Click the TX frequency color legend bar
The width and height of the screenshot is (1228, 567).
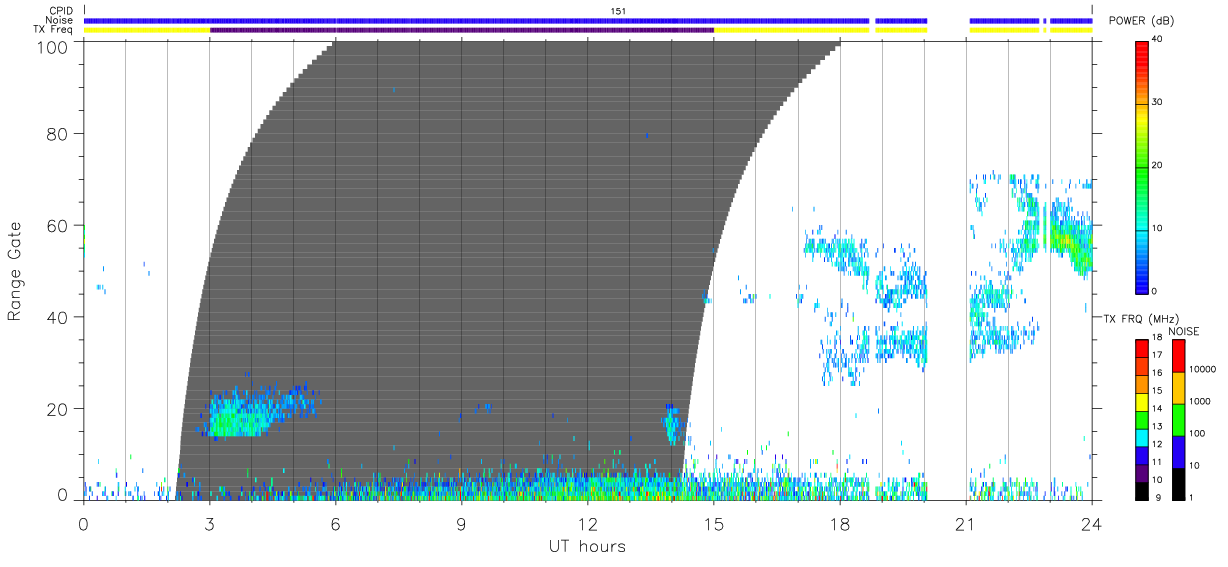pyautogui.click(x=1142, y=418)
